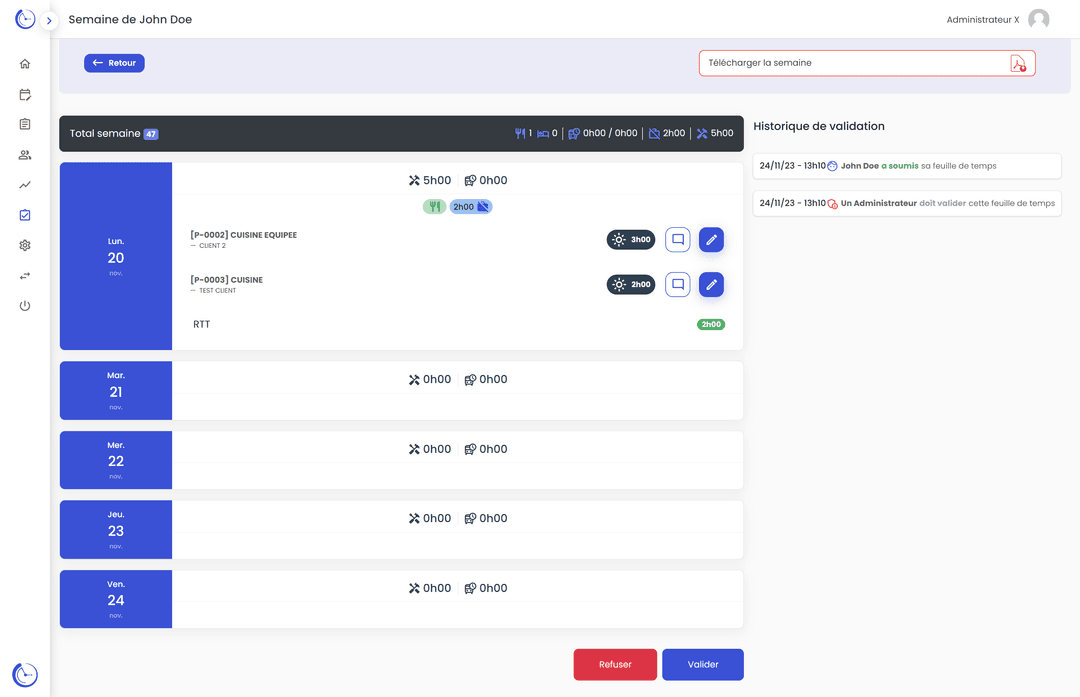Open the users sidebar icon
This screenshot has height=697, width=1080.
click(25, 155)
